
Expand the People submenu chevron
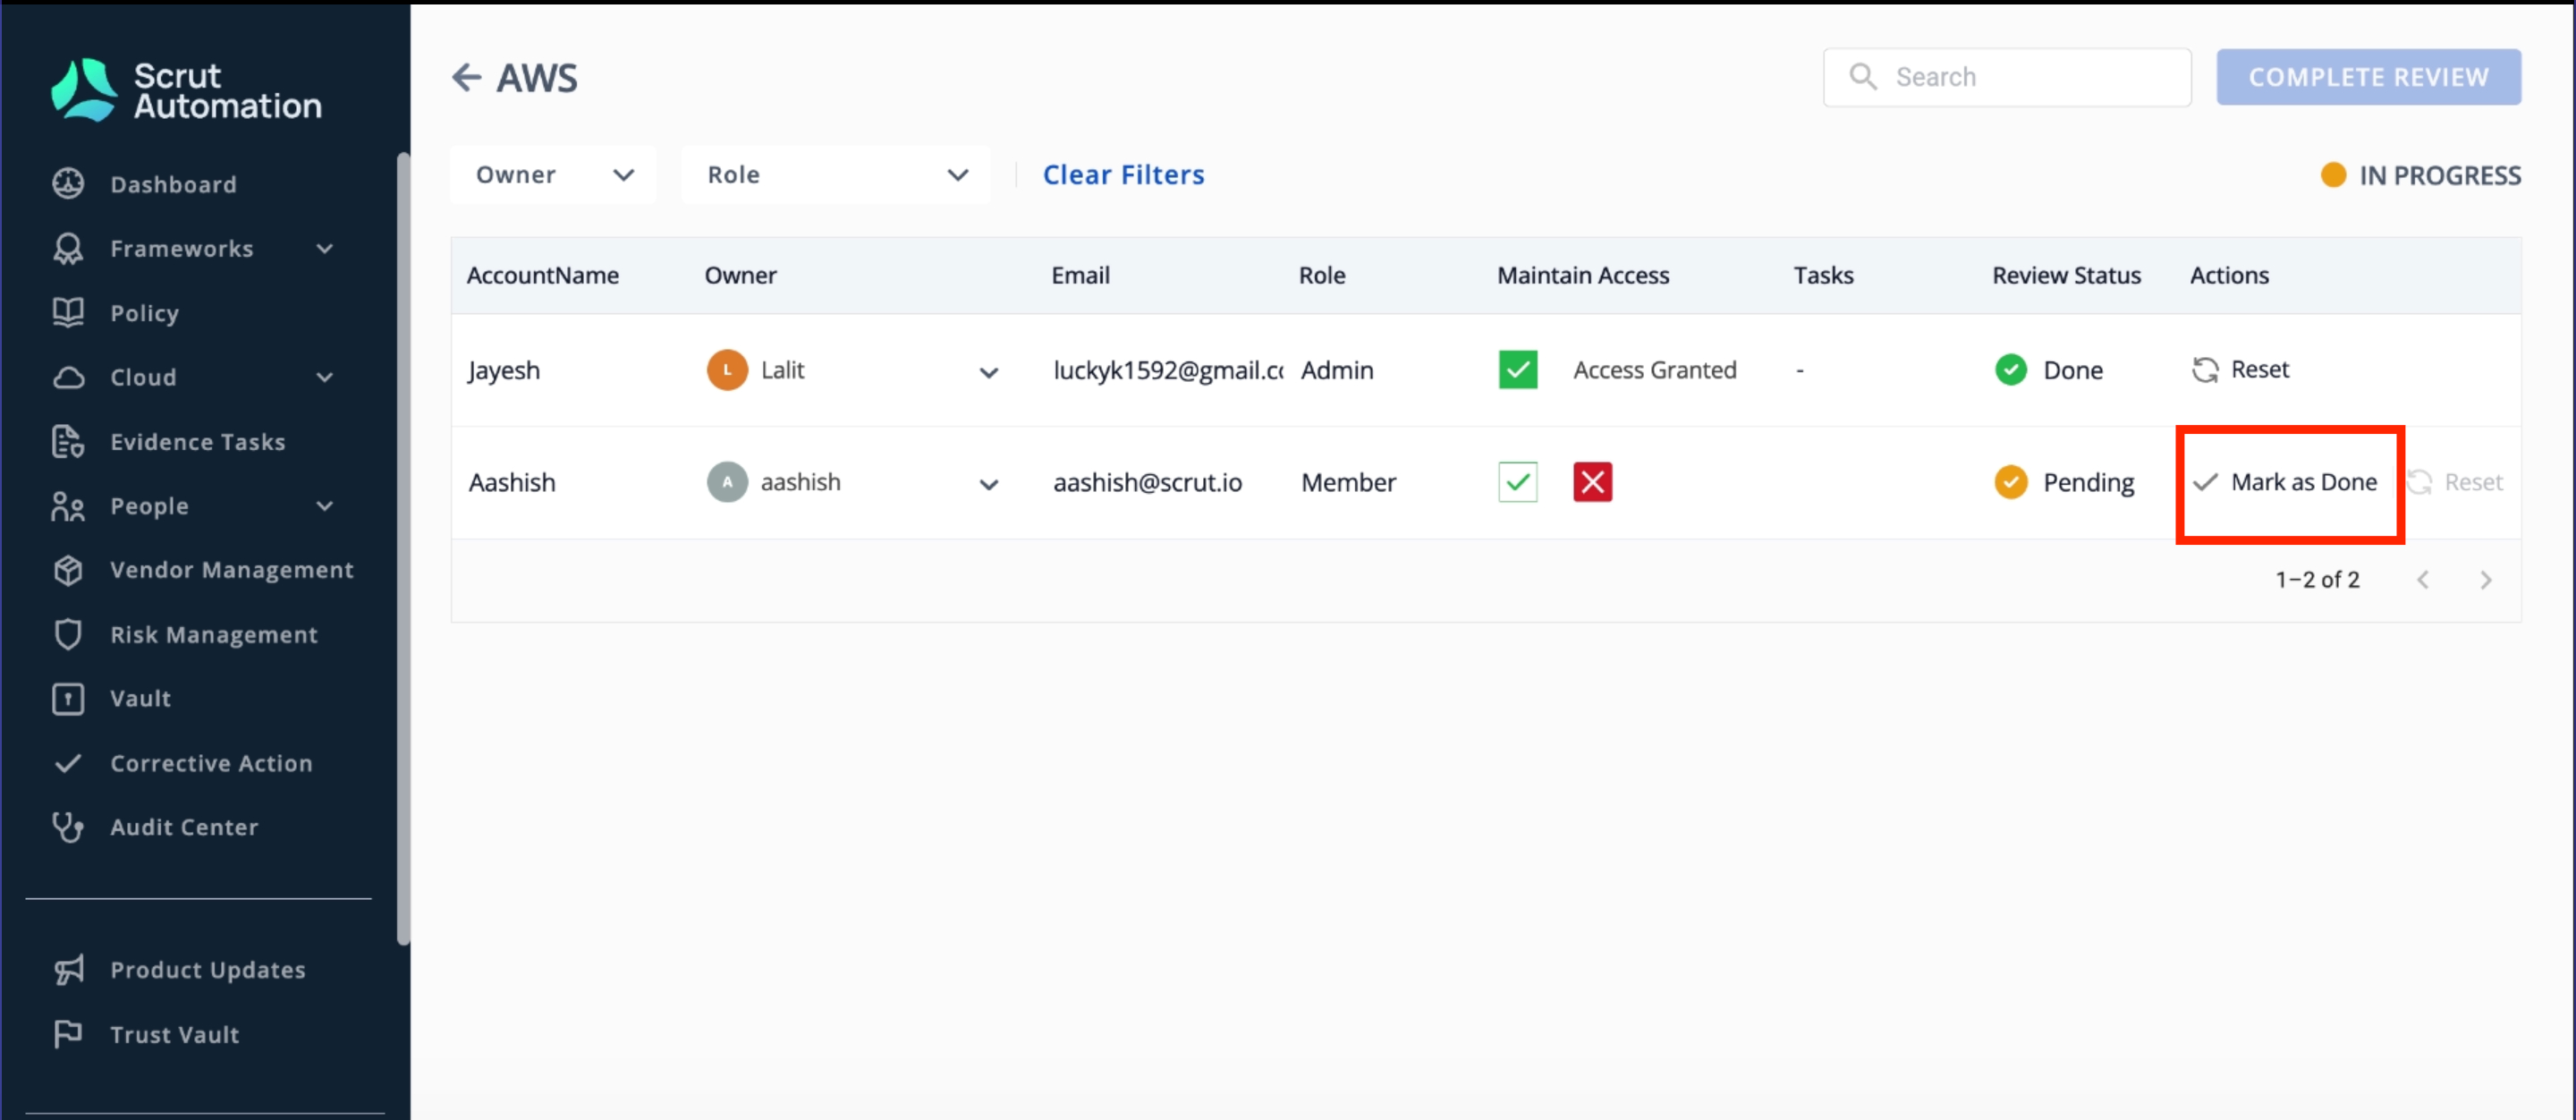pos(324,506)
